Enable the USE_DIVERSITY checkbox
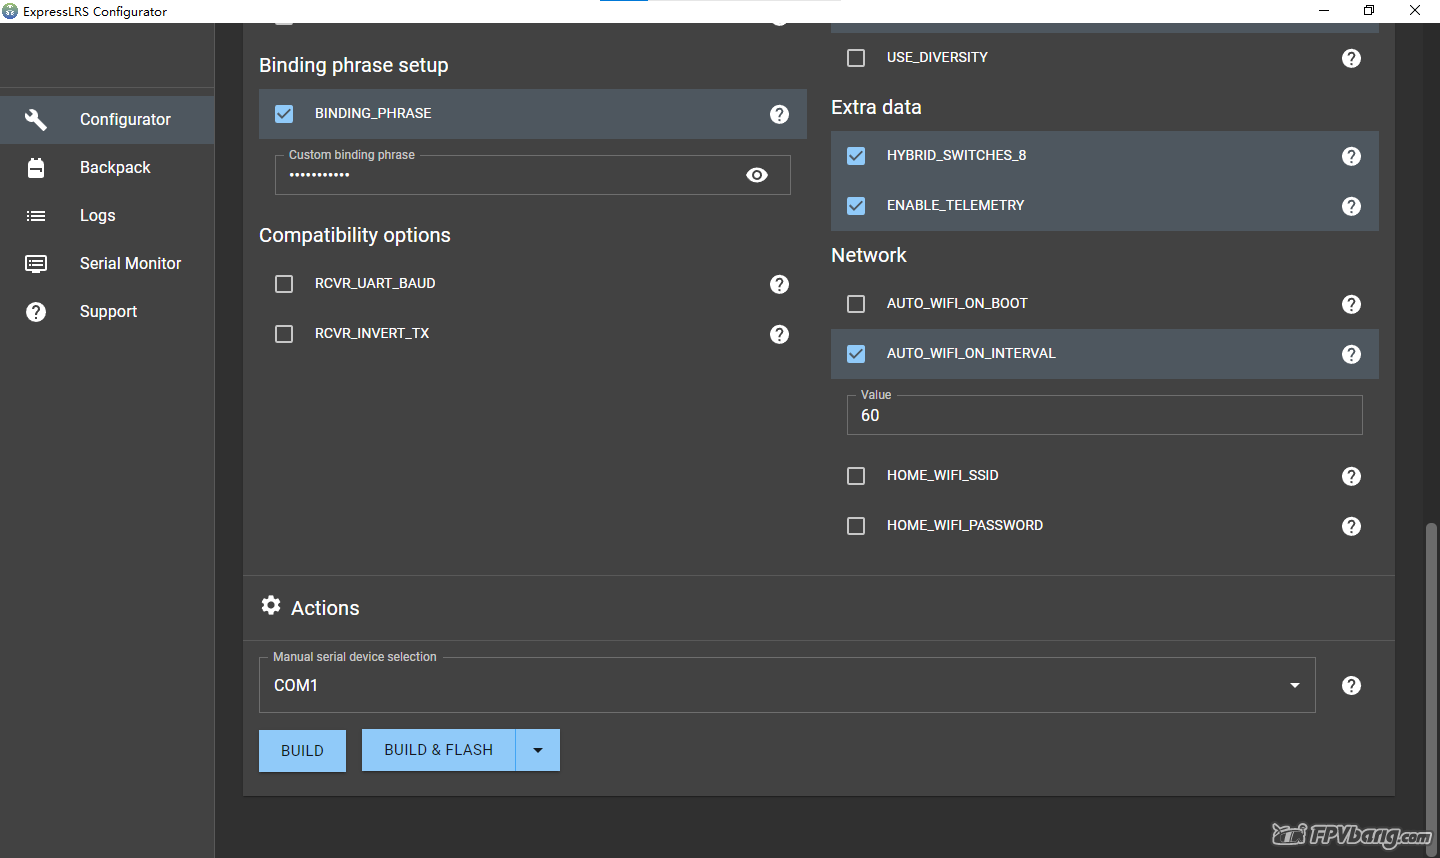This screenshot has height=858, width=1440. point(856,58)
